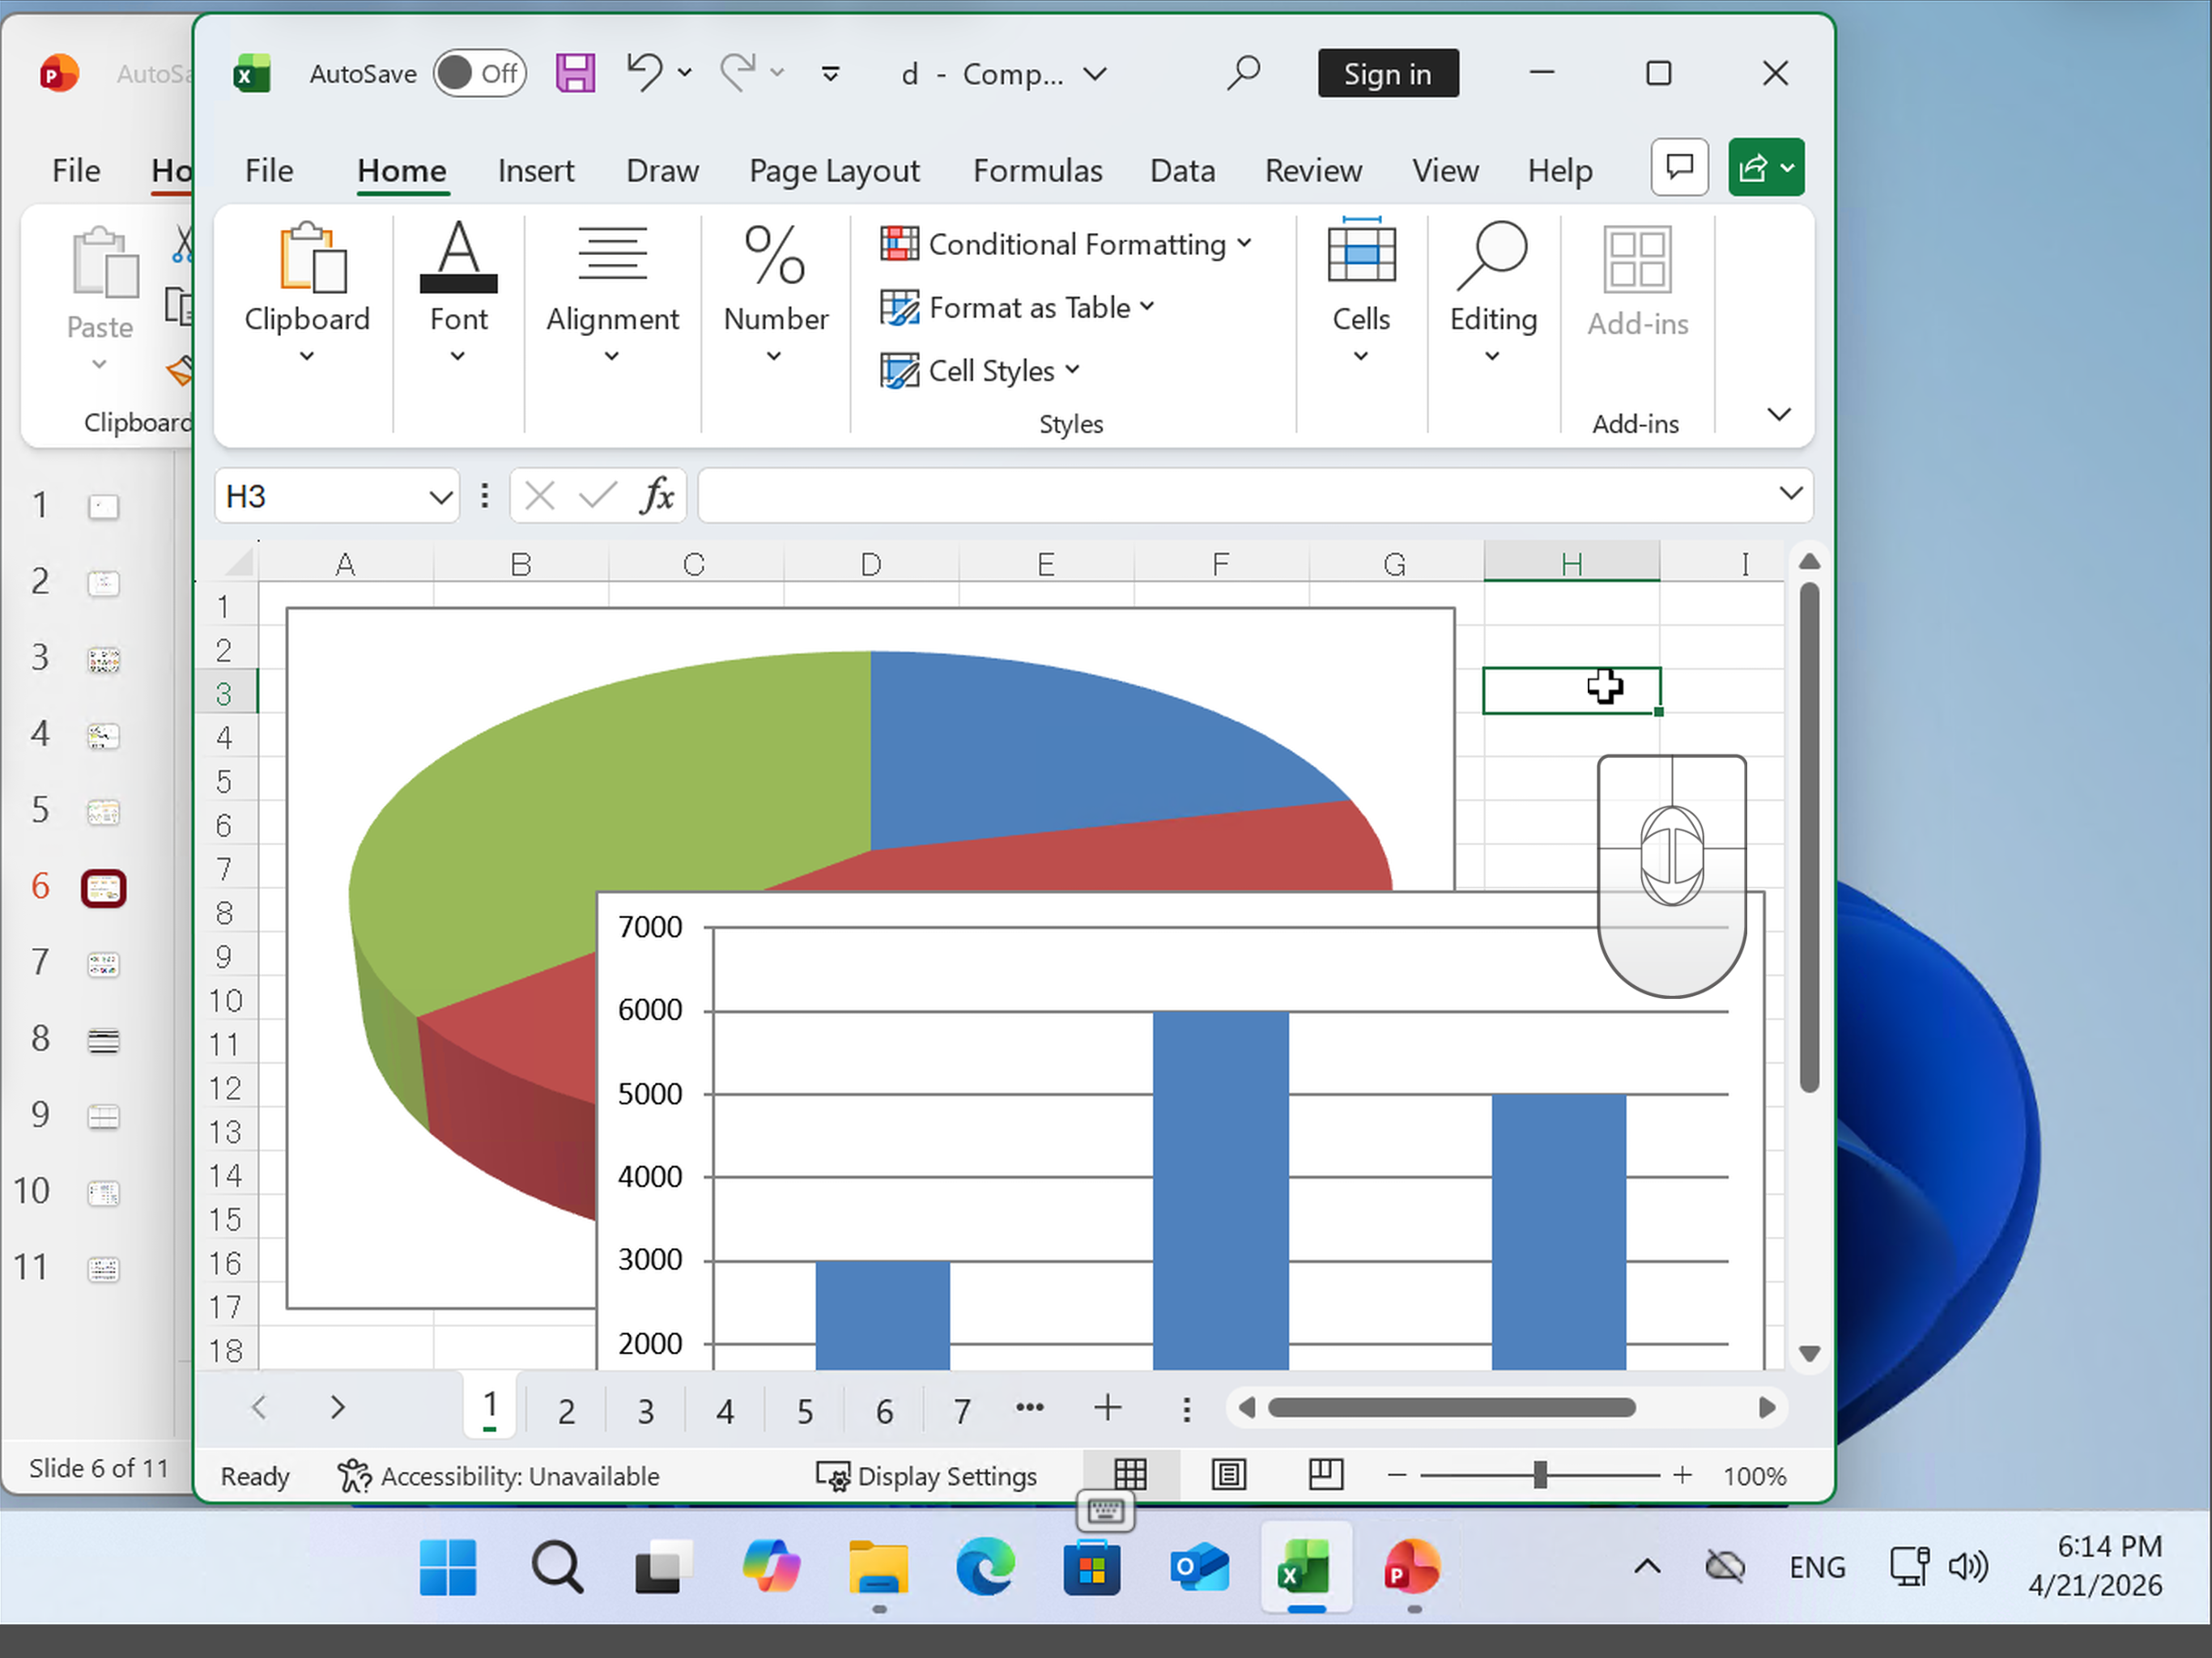Open Display Settings in status bar
The height and width of the screenshot is (1658, 2212).
tap(926, 1476)
